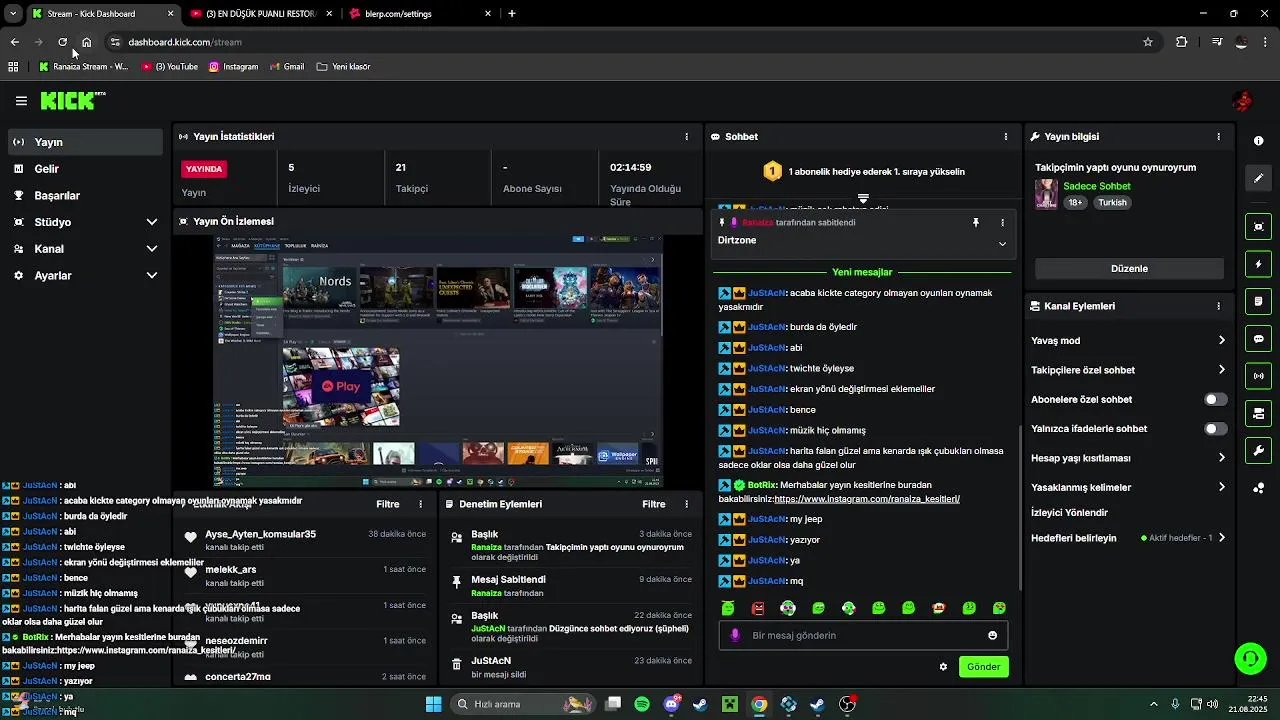Toggle the wrench widget icon in right rail
The height and width of the screenshot is (720, 1280).
(x=1258, y=450)
